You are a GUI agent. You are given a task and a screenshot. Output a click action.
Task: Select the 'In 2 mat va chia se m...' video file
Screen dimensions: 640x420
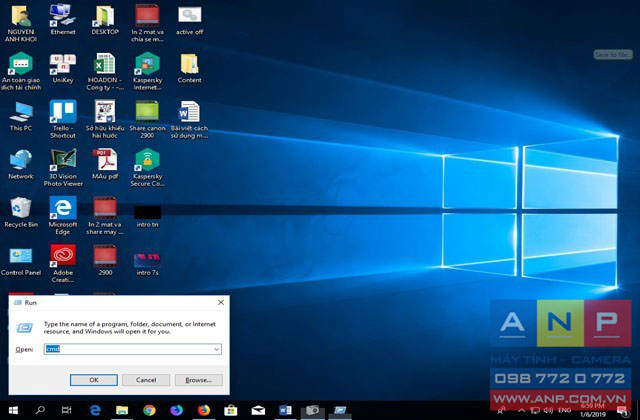[x=147, y=24]
